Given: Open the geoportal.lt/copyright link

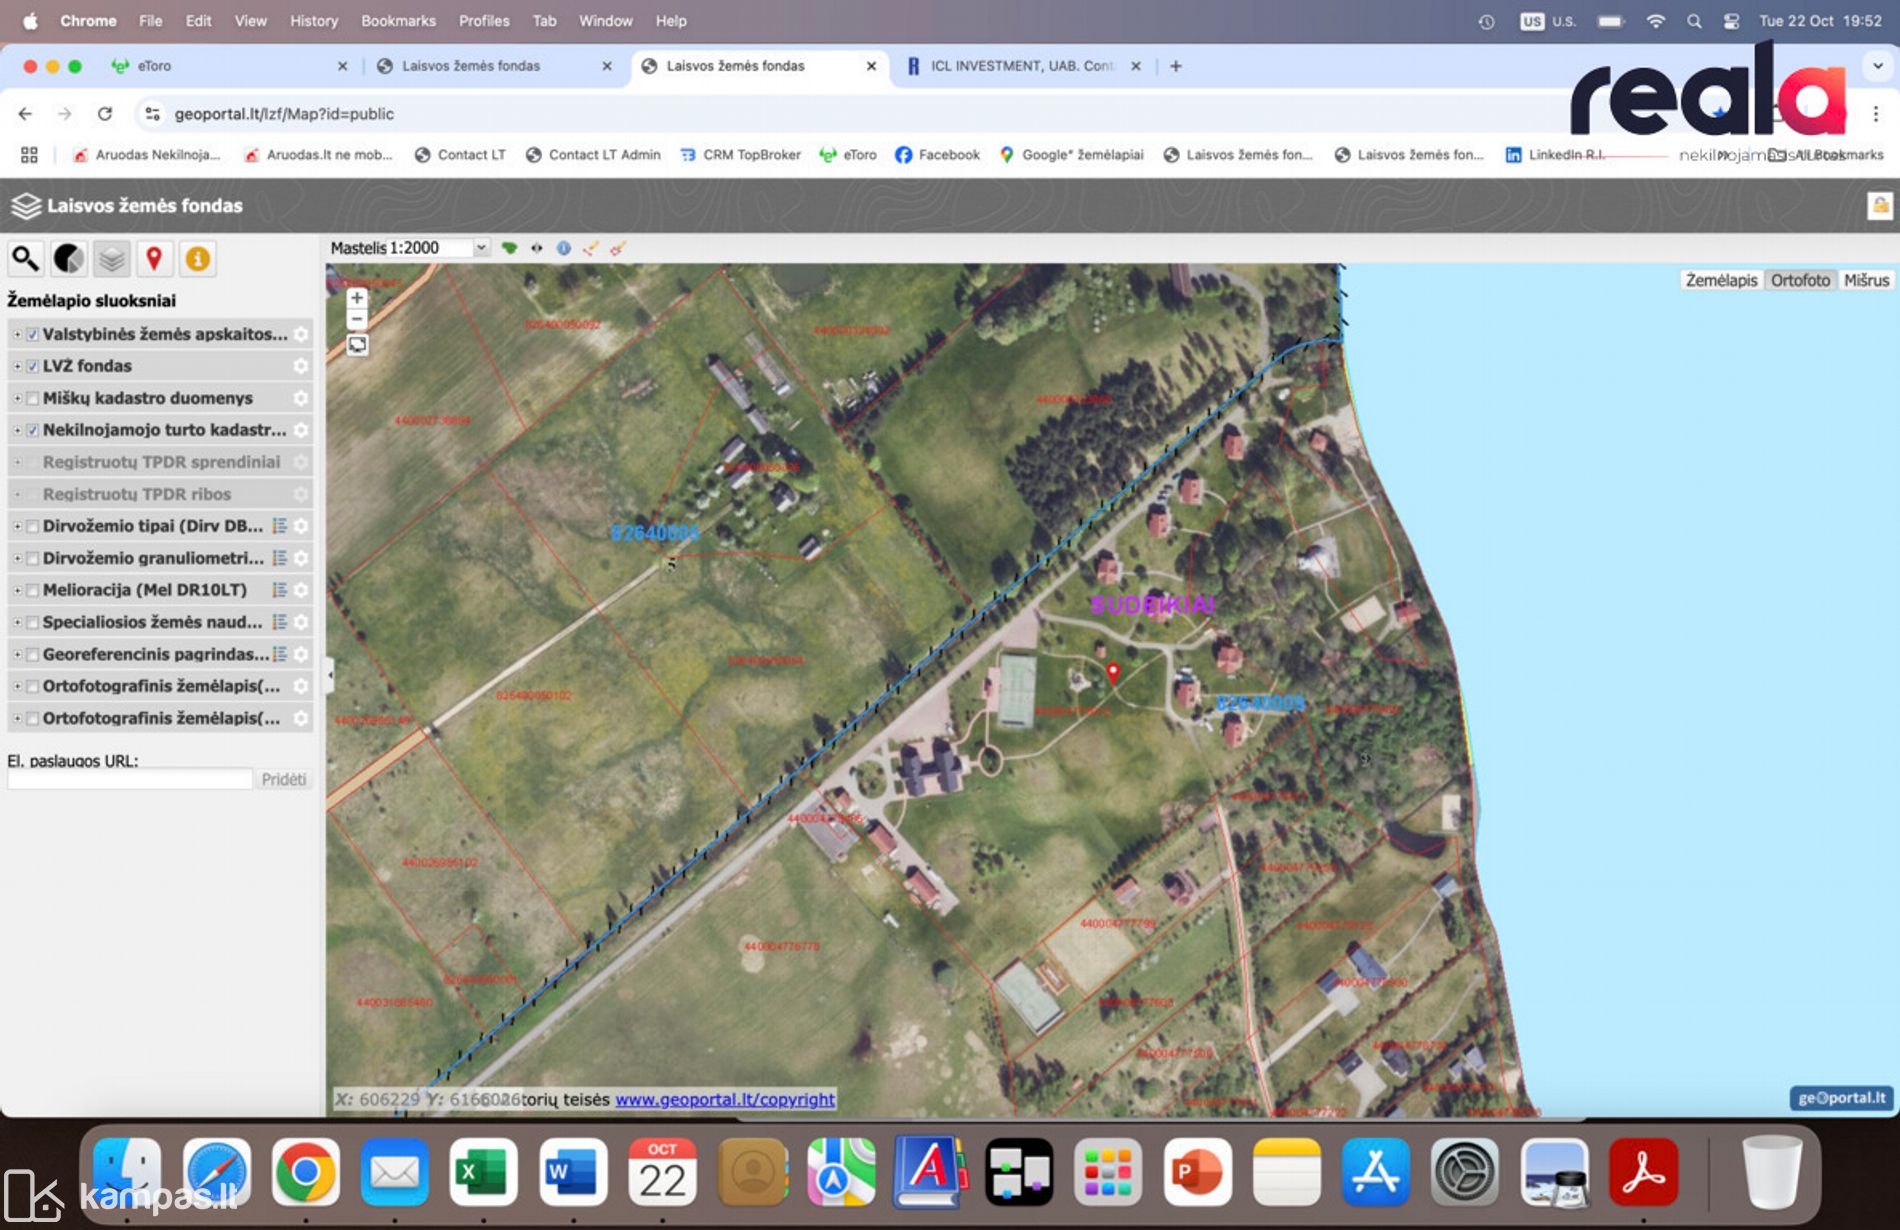Looking at the screenshot, I should click(724, 1099).
